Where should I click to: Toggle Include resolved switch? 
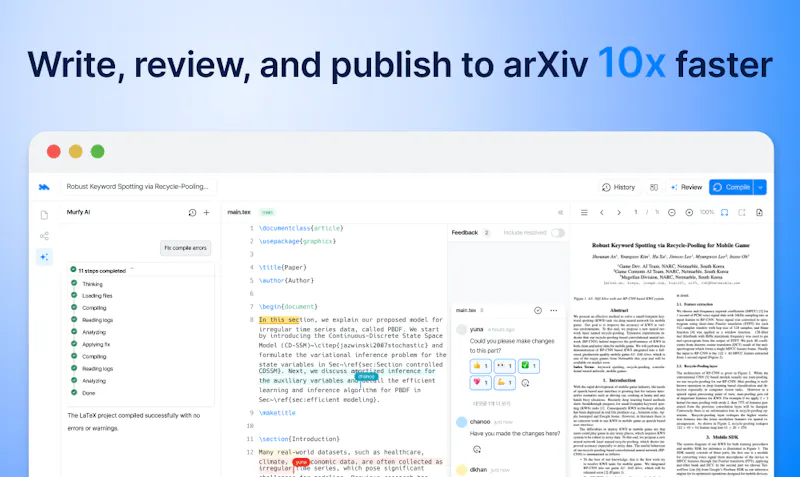click(x=558, y=233)
